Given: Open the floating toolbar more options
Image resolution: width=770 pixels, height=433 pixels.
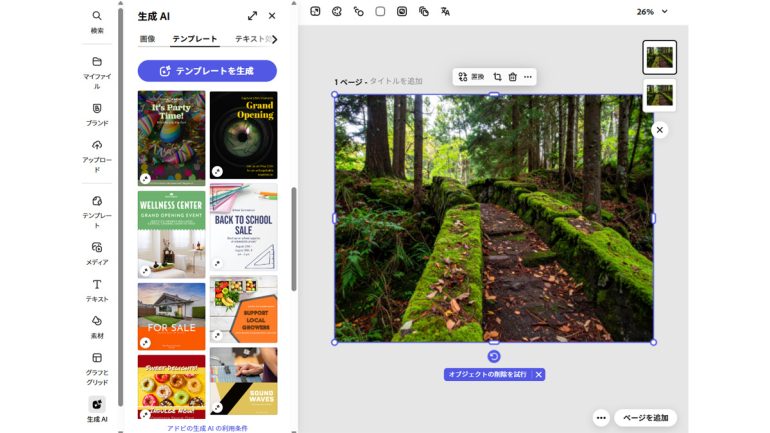Looking at the screenshot, I should pos(528,77).
